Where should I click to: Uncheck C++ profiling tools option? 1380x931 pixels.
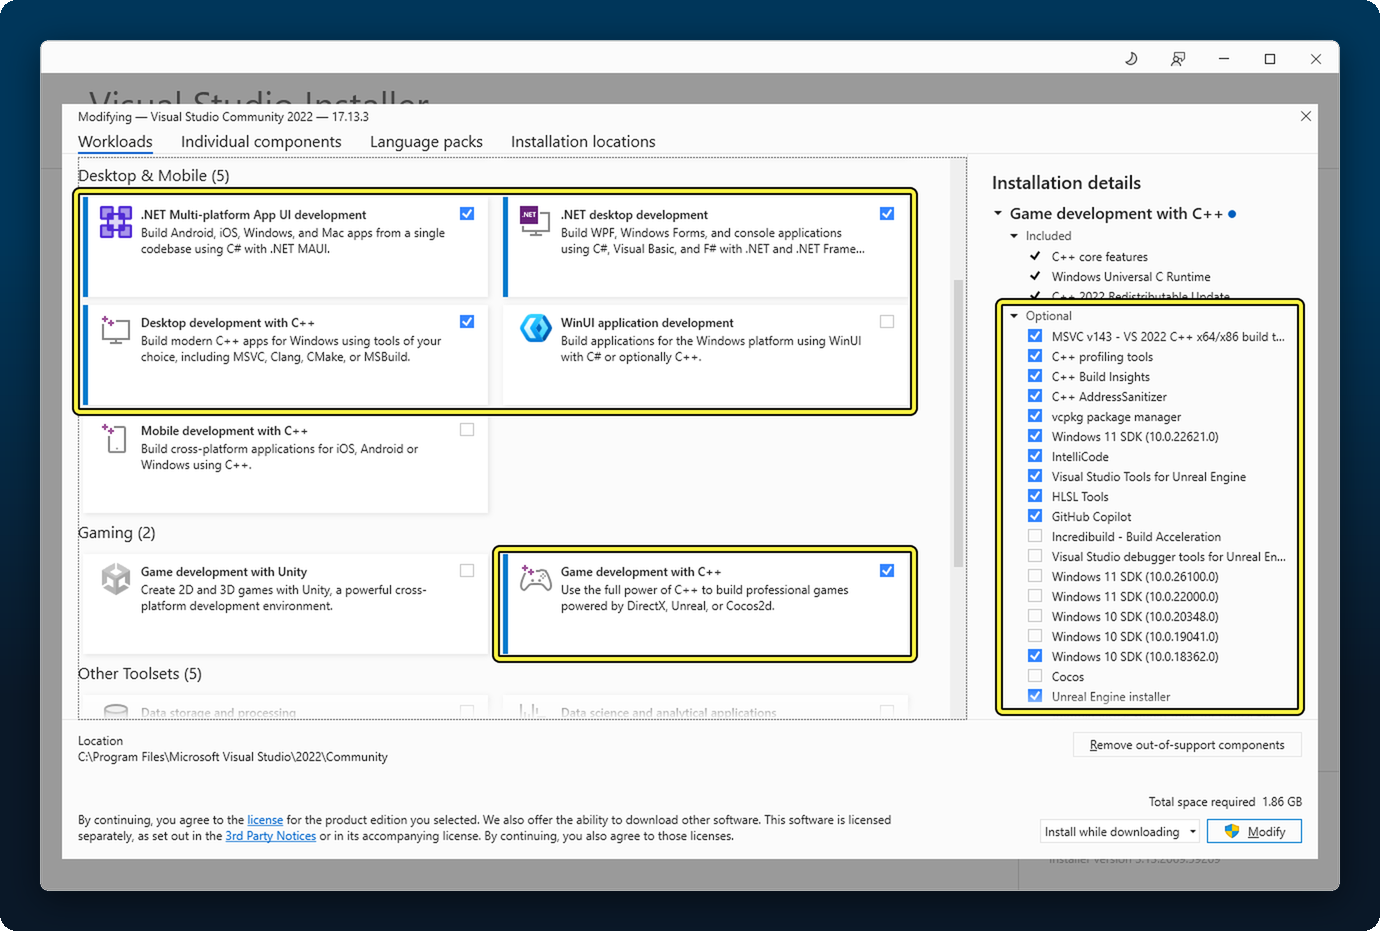pyautogui.click(x=1035, y=356)
